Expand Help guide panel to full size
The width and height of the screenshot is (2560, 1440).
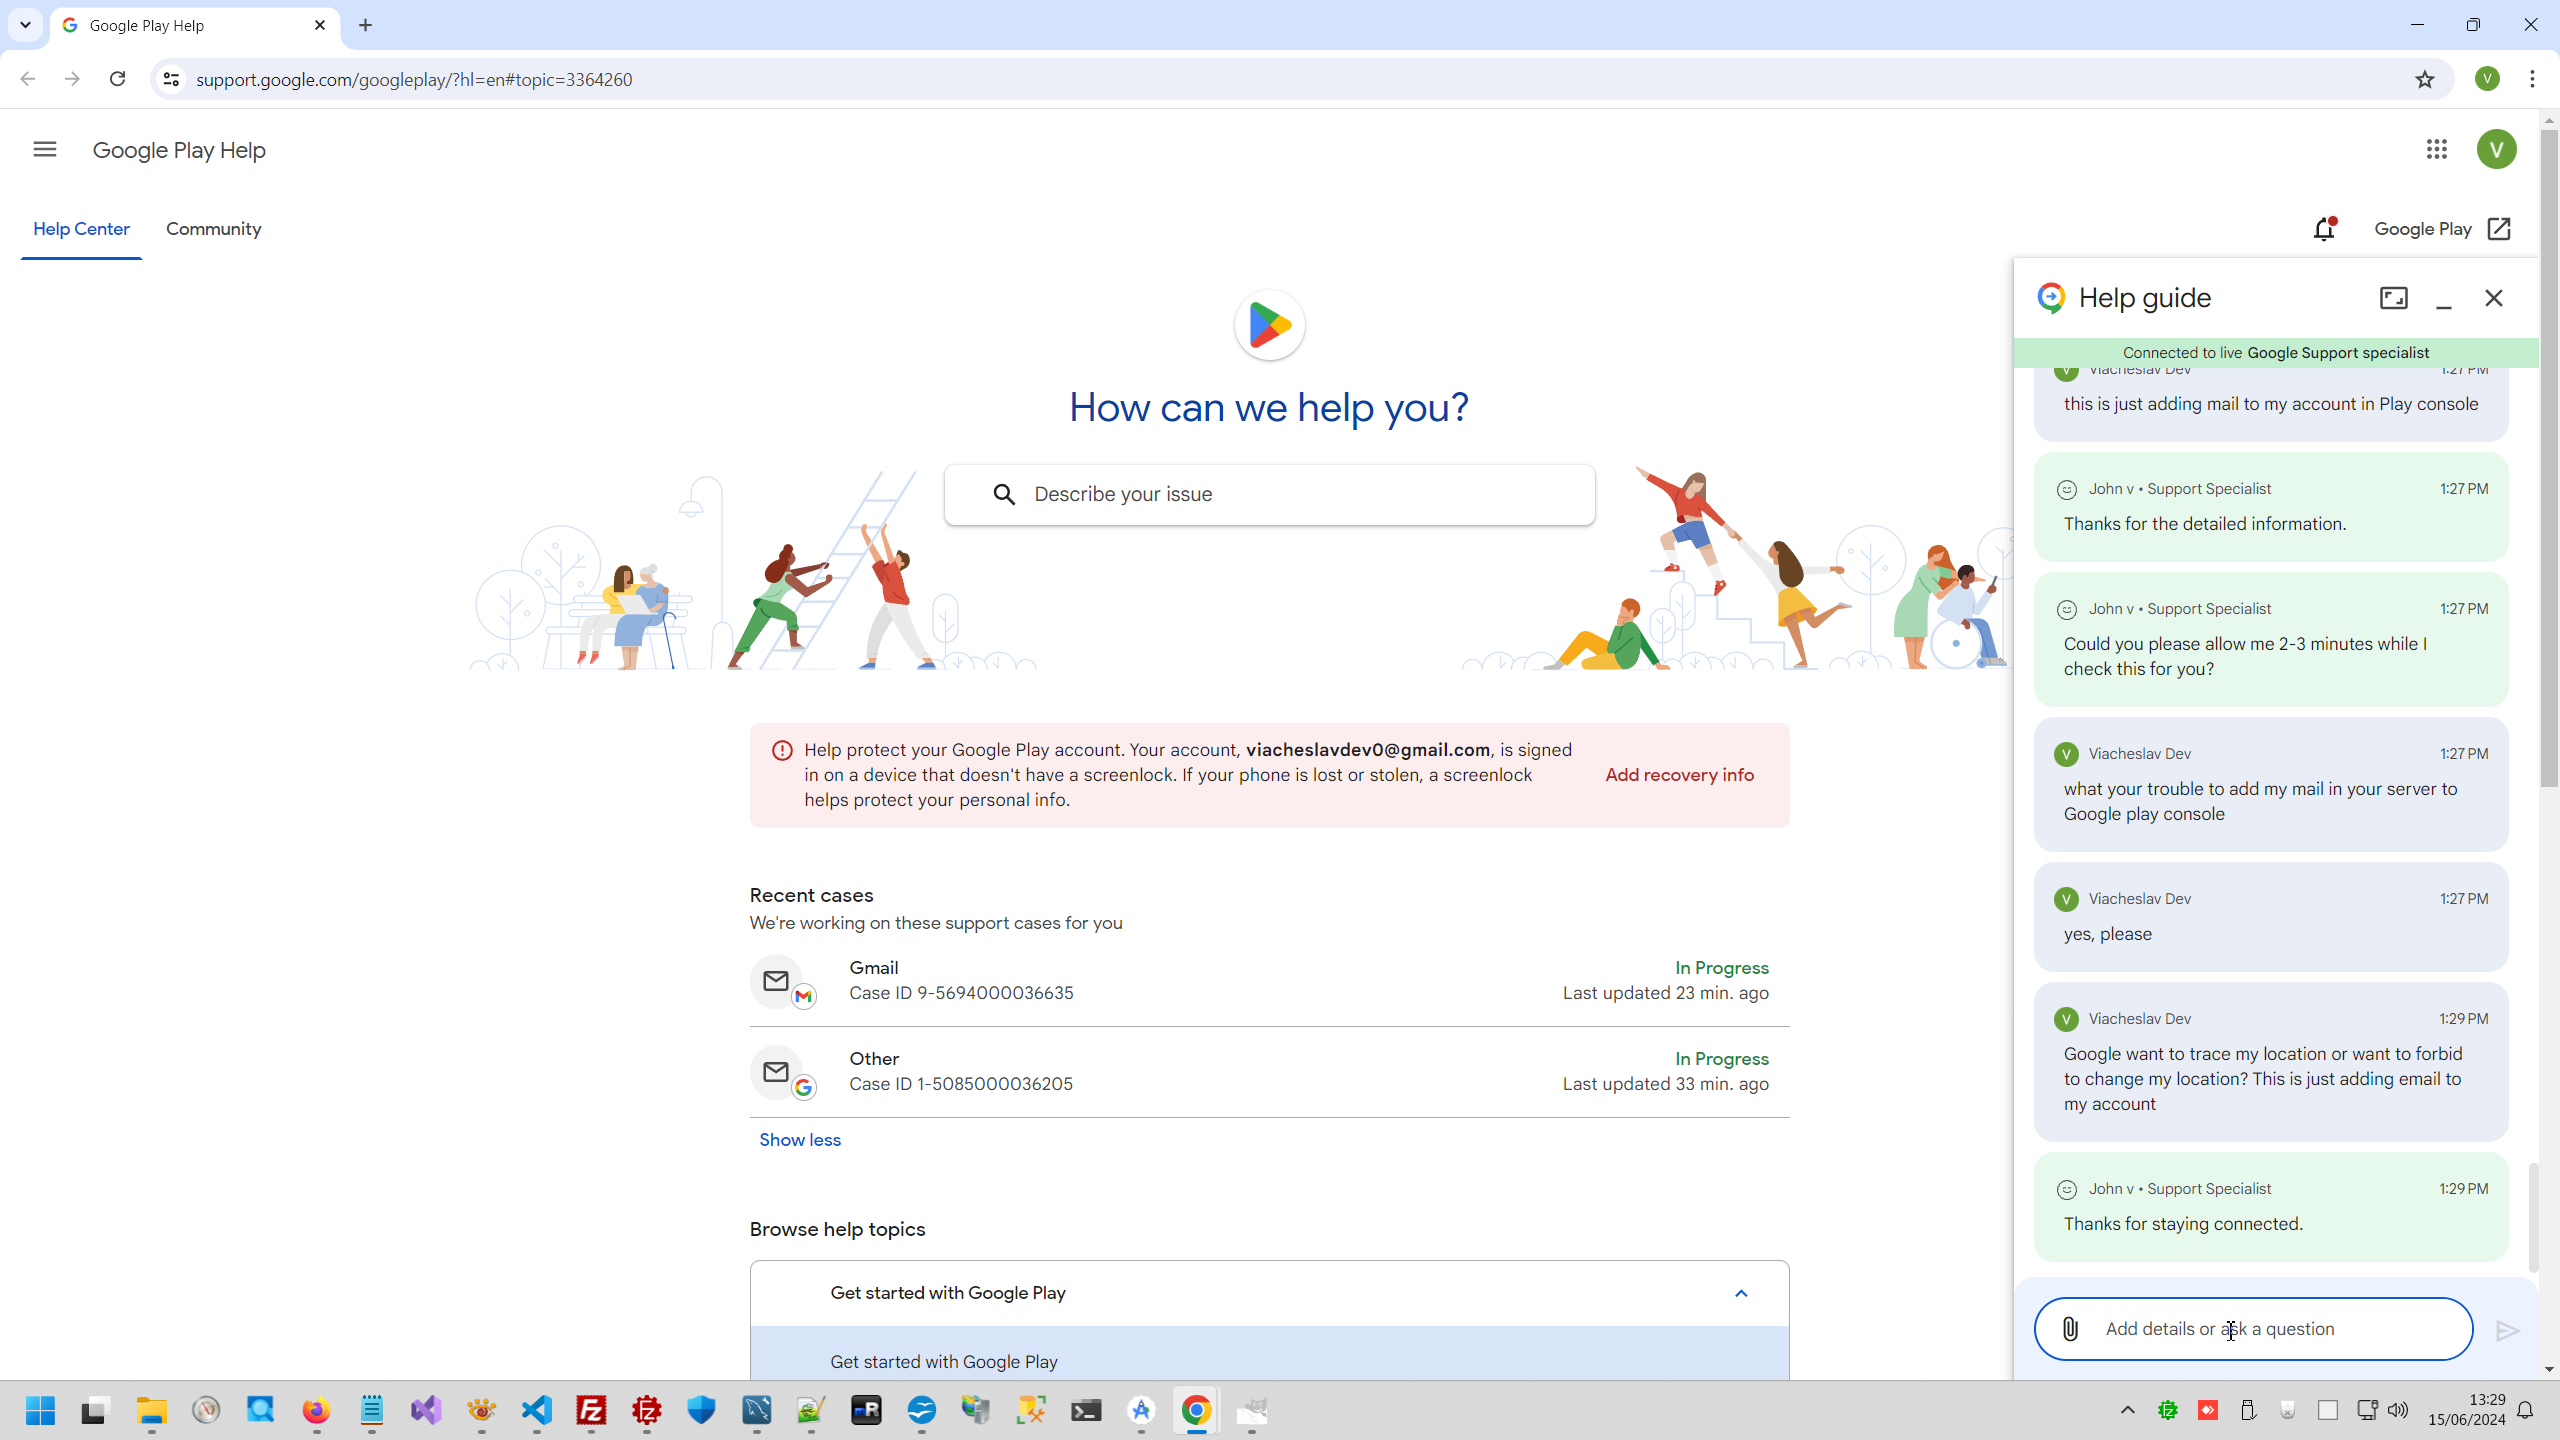pyautogui.click(x=2394, y=298)
